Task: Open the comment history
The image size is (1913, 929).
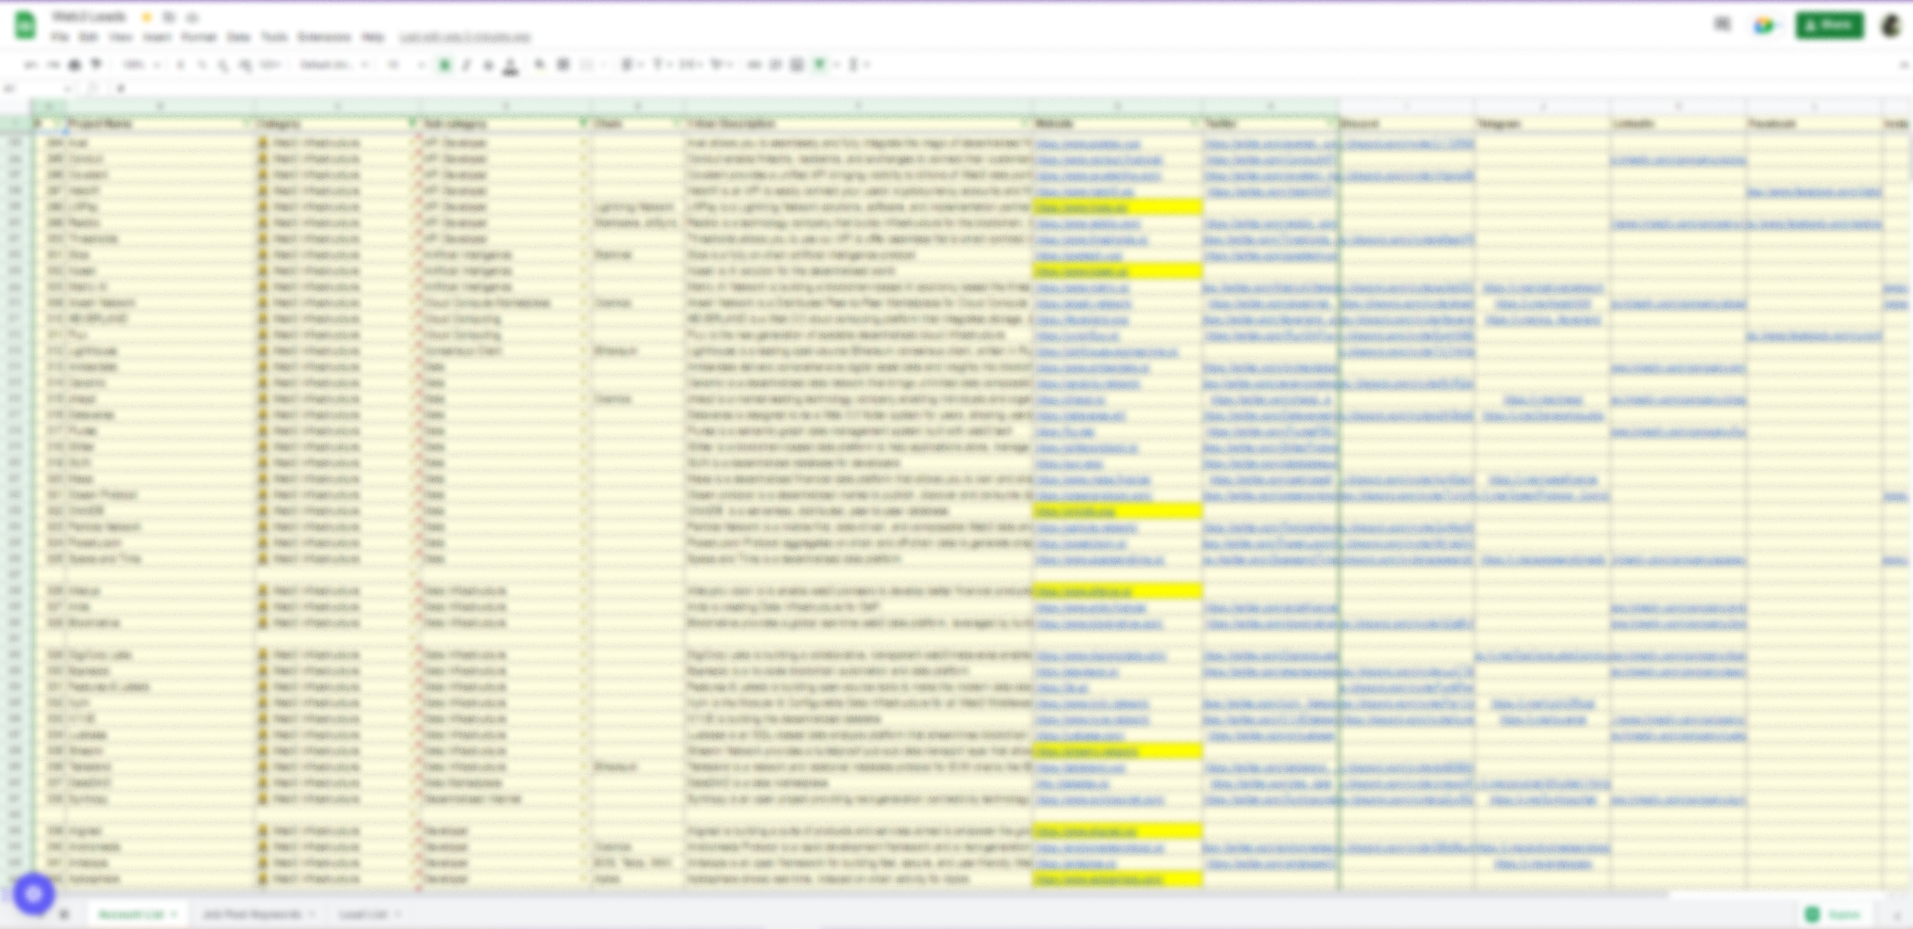Action: (x=1722, y=24)
